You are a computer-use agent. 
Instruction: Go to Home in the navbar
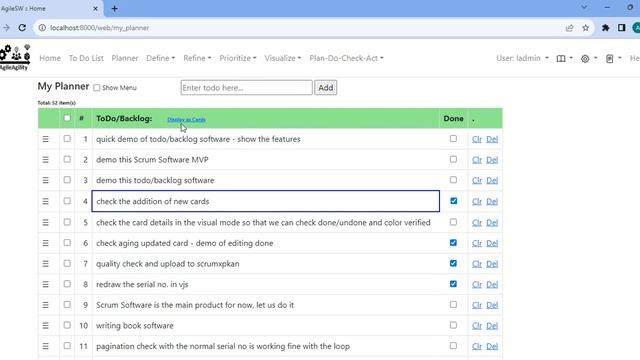(50, 58)
